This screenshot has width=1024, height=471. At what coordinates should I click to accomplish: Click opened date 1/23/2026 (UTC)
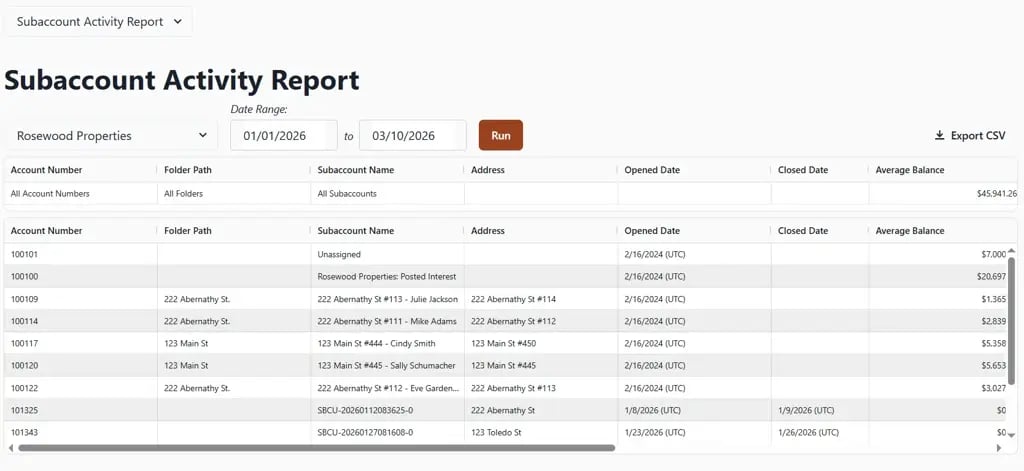[x=654, y=432]
